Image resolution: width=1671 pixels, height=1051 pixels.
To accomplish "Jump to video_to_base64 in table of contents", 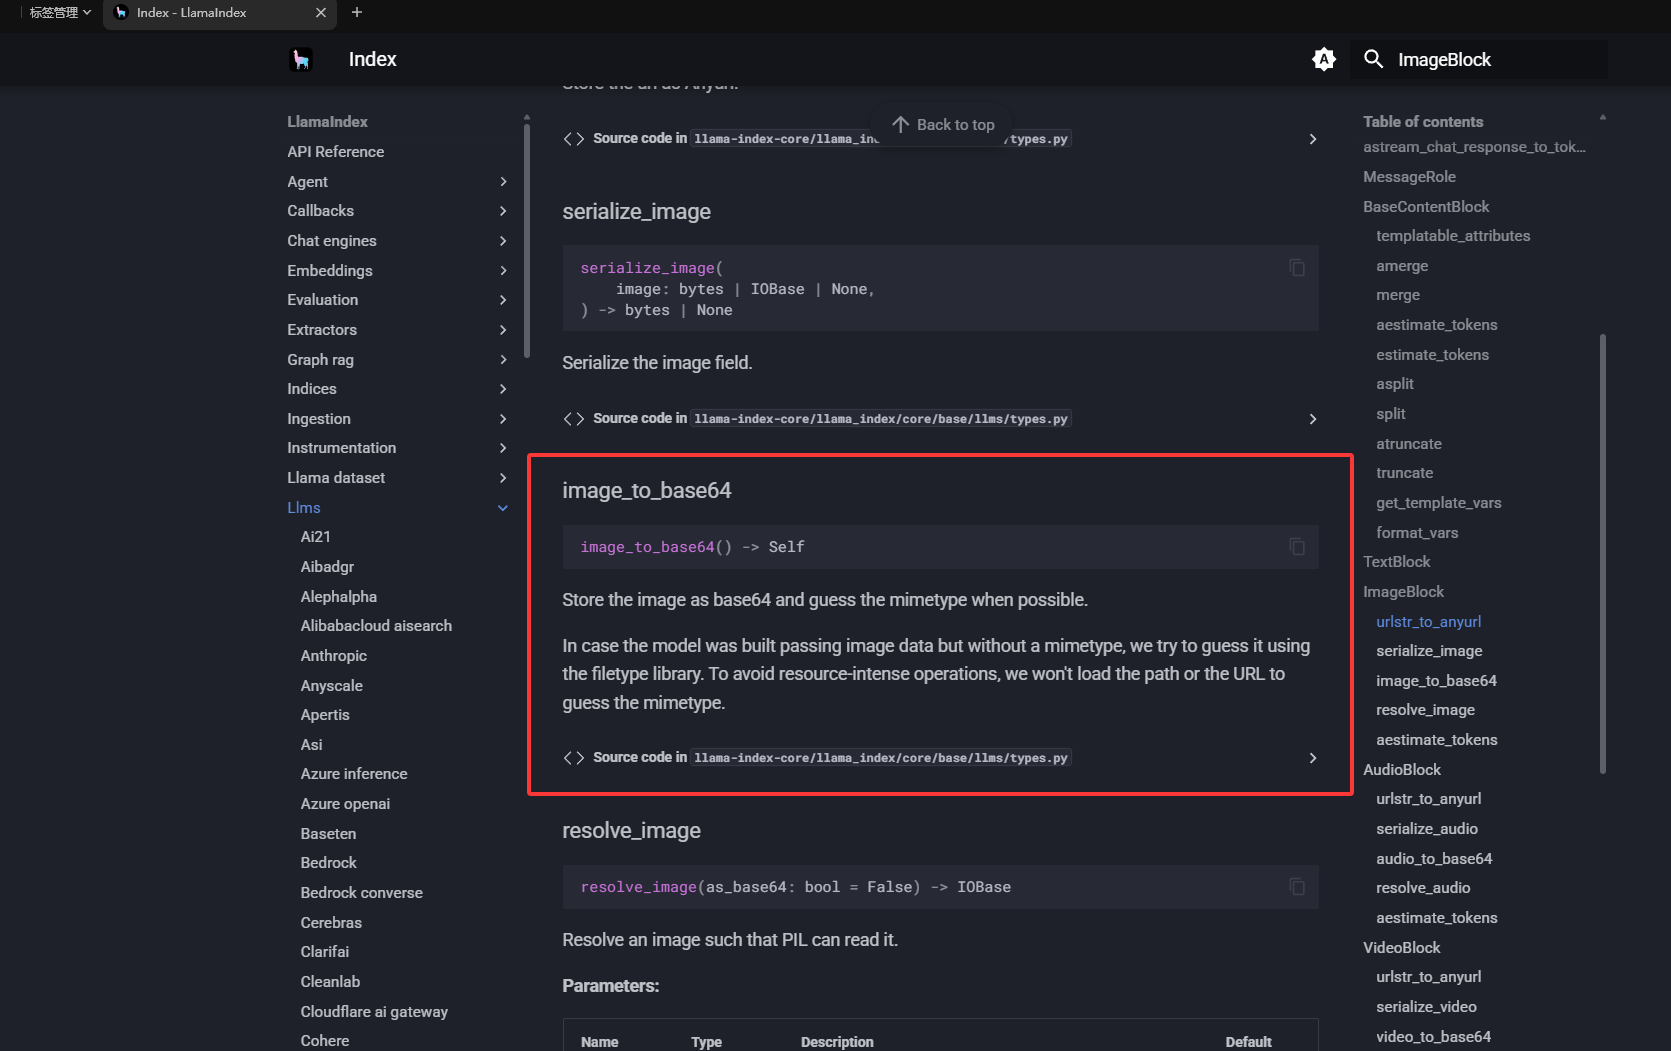I will click(x=1434, y=1037).
